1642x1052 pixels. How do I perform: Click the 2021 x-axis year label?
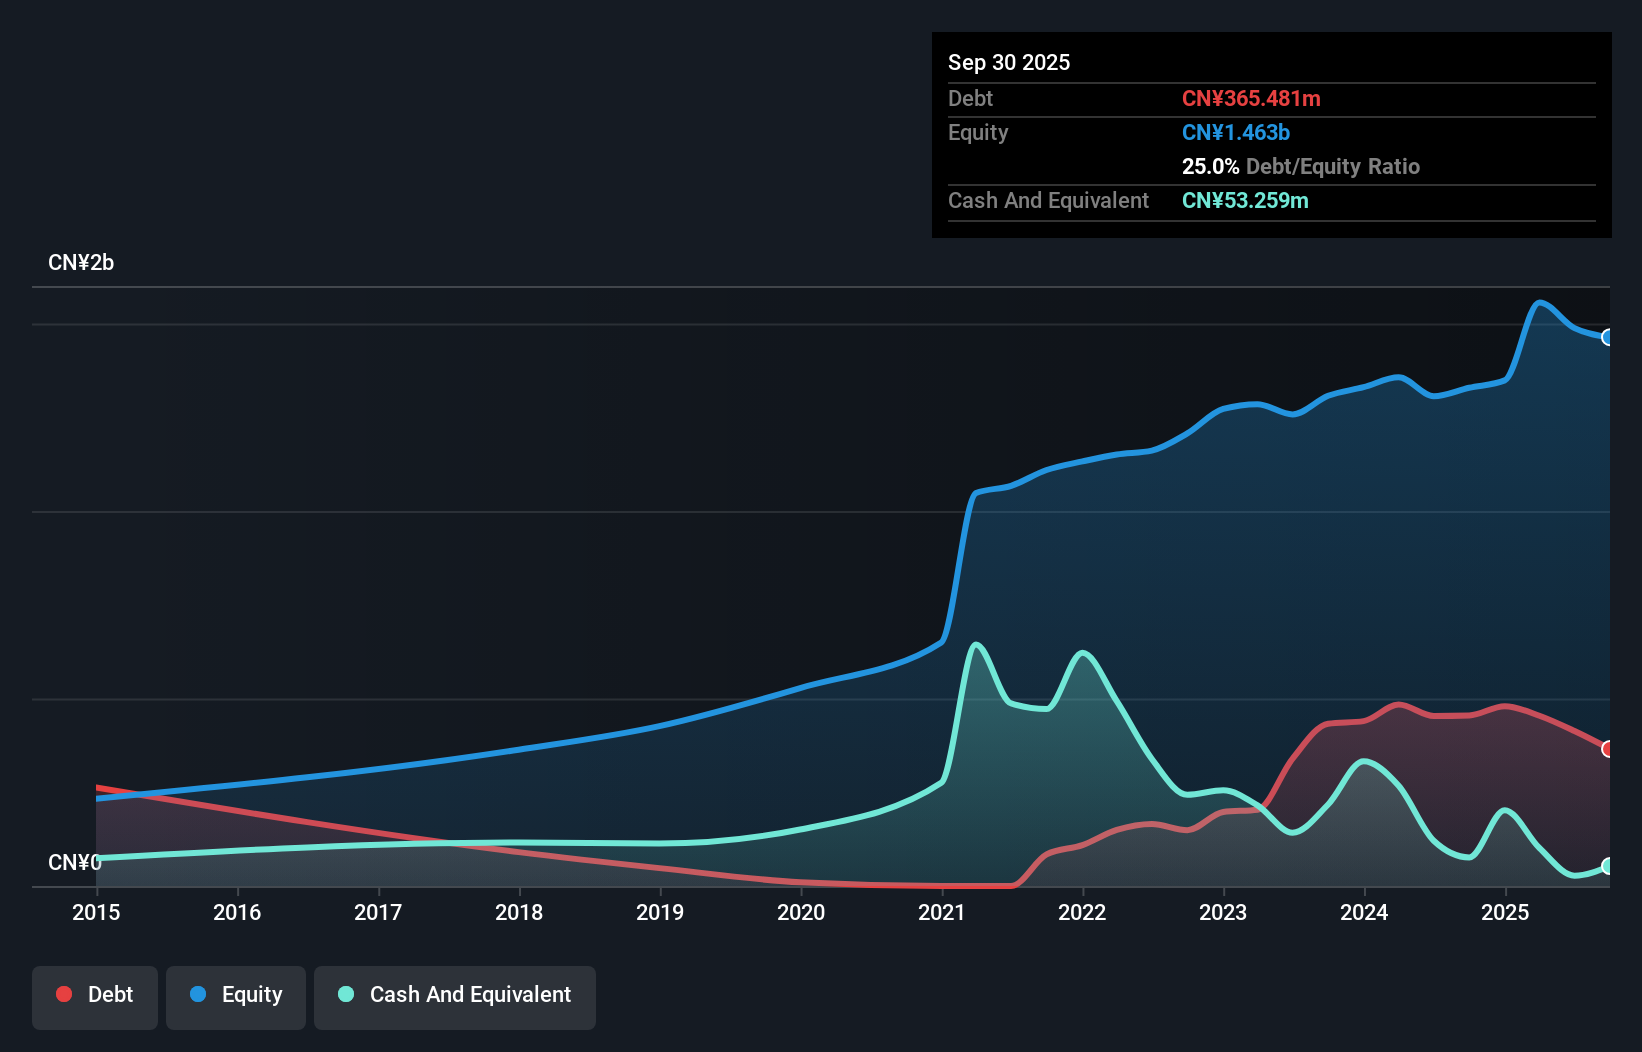(x=942, y=912)
